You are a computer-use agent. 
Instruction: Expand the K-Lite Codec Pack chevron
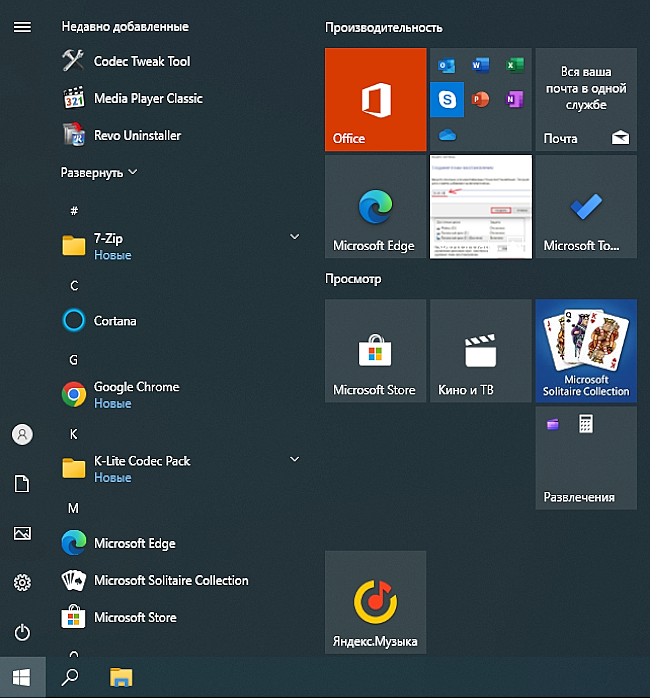pos(295,459)
